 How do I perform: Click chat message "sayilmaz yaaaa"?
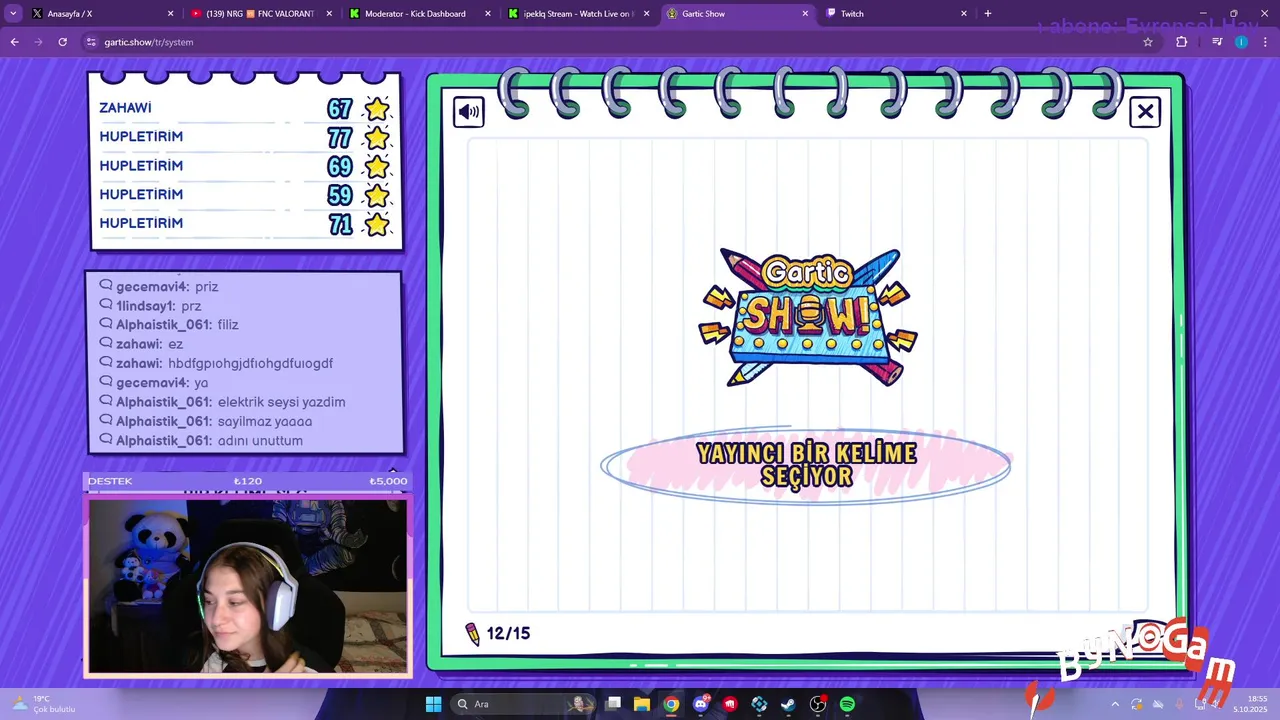click(x=265, y=421)
